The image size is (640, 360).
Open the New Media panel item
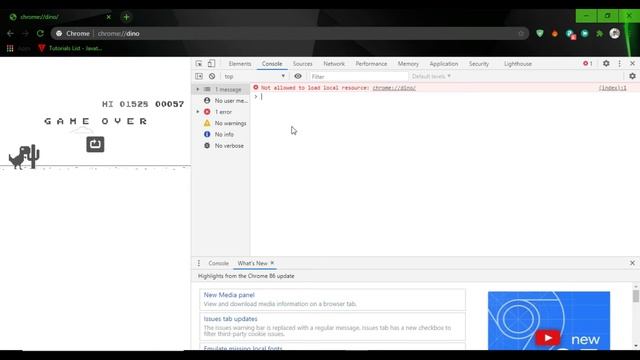point(332,299)
